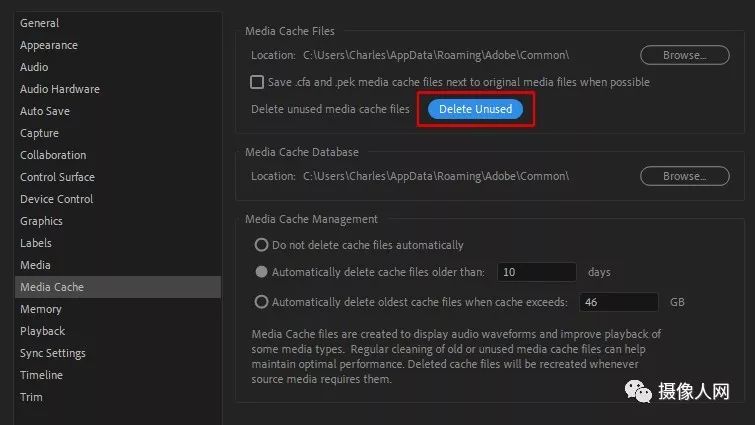
Task: Select Collaboration in the sidebar
Action: [x=53, y=155]
